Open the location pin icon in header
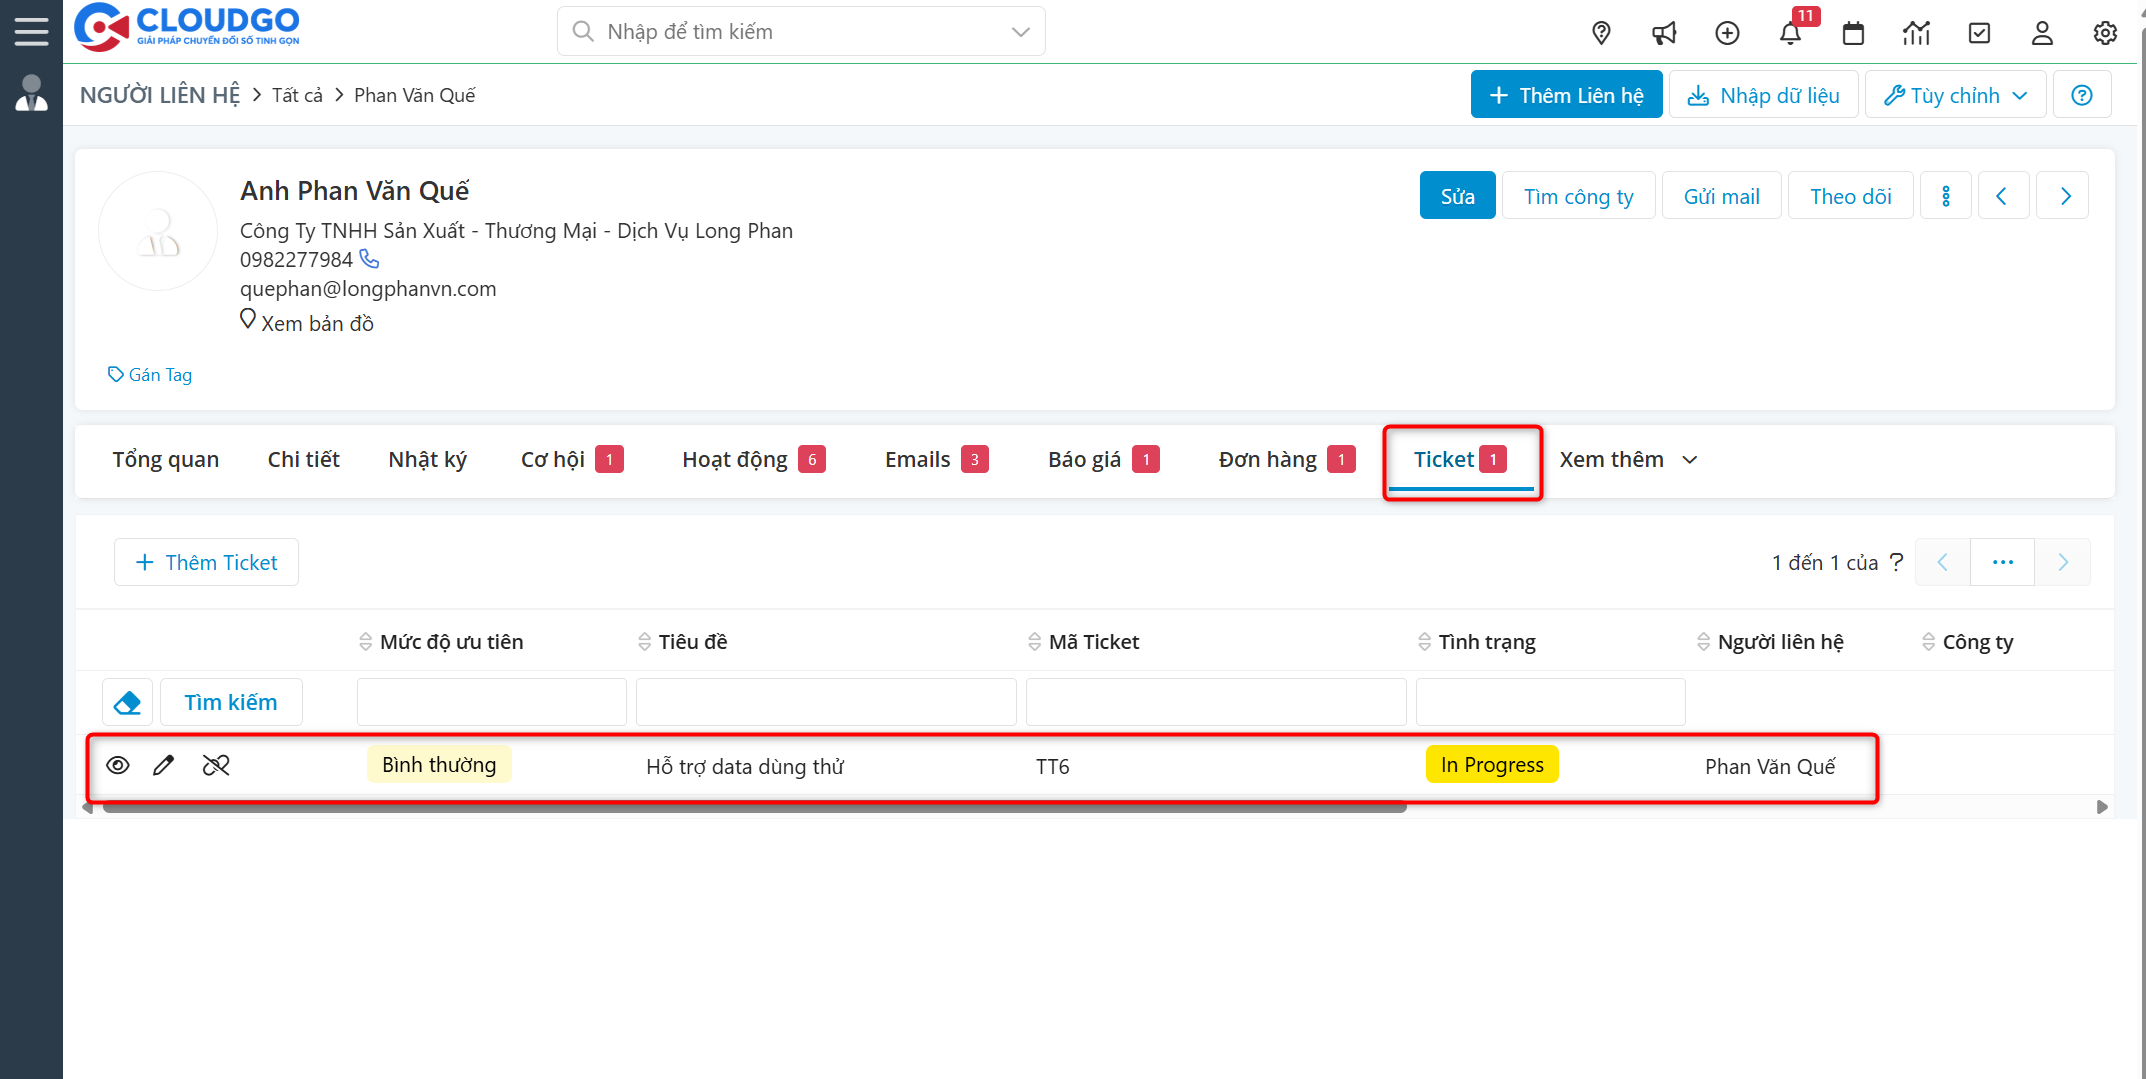 click(1601, 33)
